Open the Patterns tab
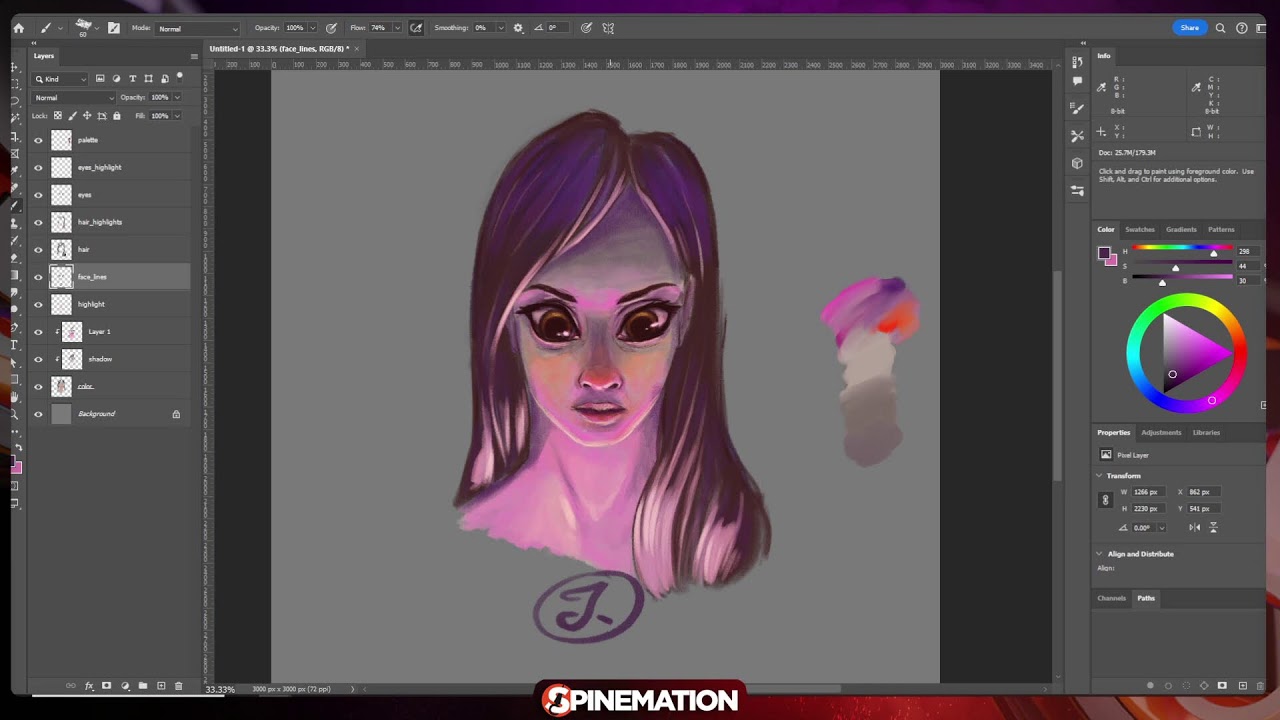Screen dimensions: 1280x720 (x=1221, y=229)
